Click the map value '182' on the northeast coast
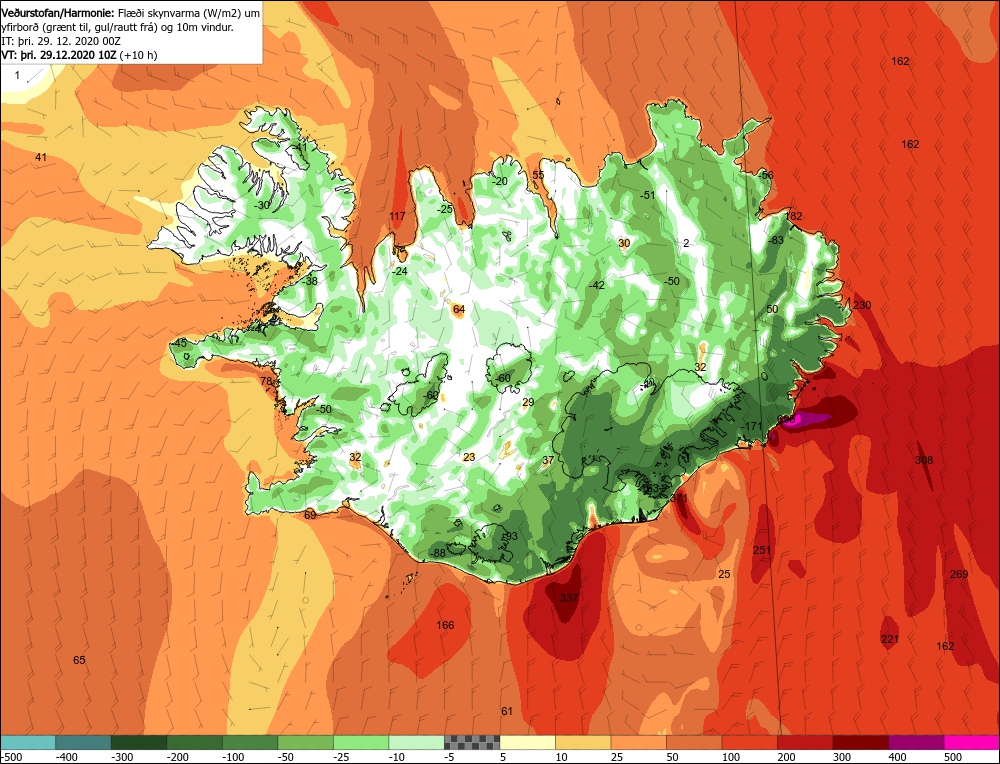This screenshot has width=1000, height=764. point(794,216)
